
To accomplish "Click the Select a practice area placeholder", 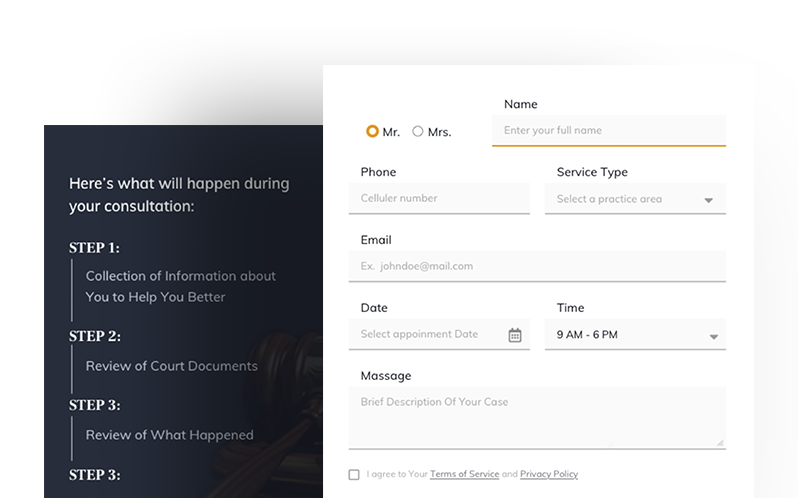I will pos(609,199).
